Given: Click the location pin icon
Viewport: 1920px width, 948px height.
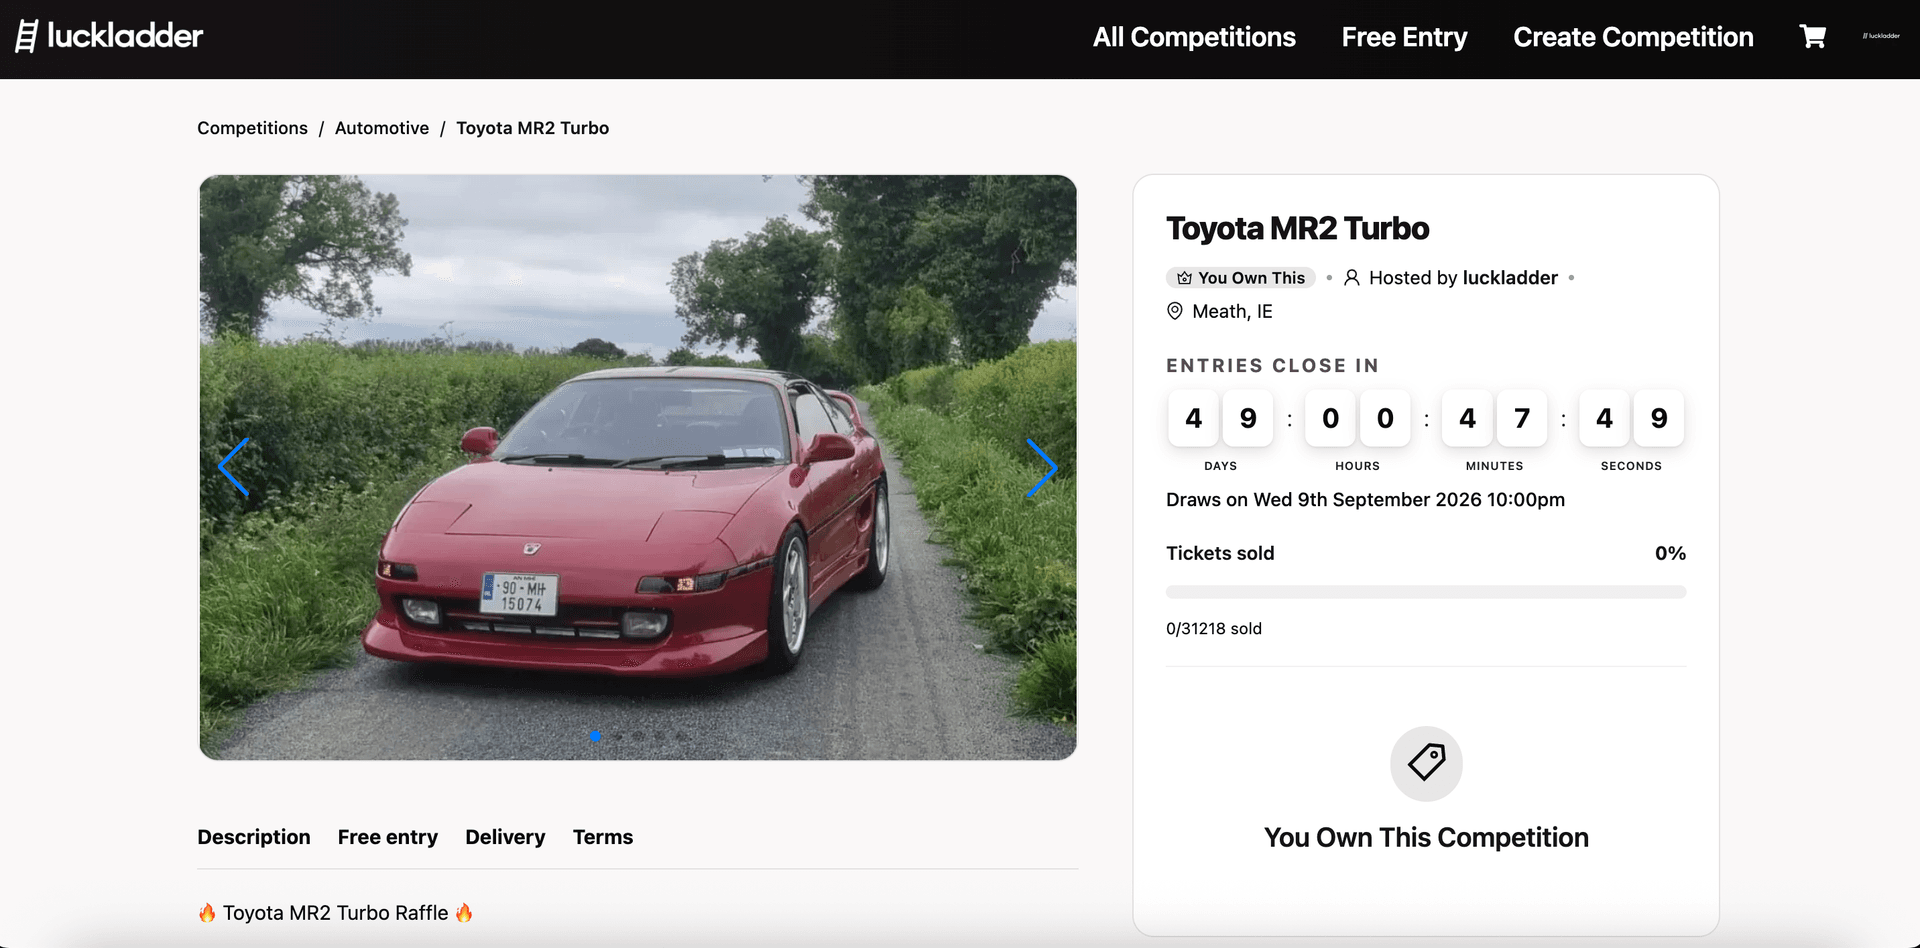Looking at the screenshot, I should click(x=1175, y=311).
